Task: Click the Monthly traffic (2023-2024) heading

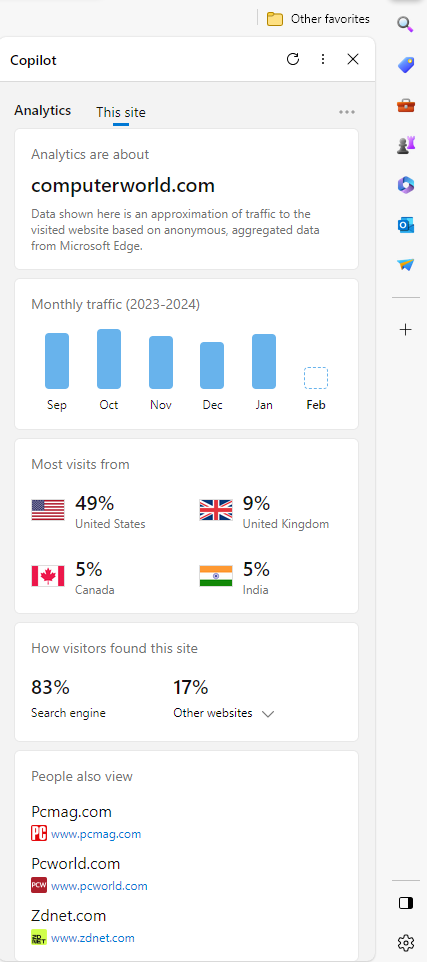Action: (115, 304)
